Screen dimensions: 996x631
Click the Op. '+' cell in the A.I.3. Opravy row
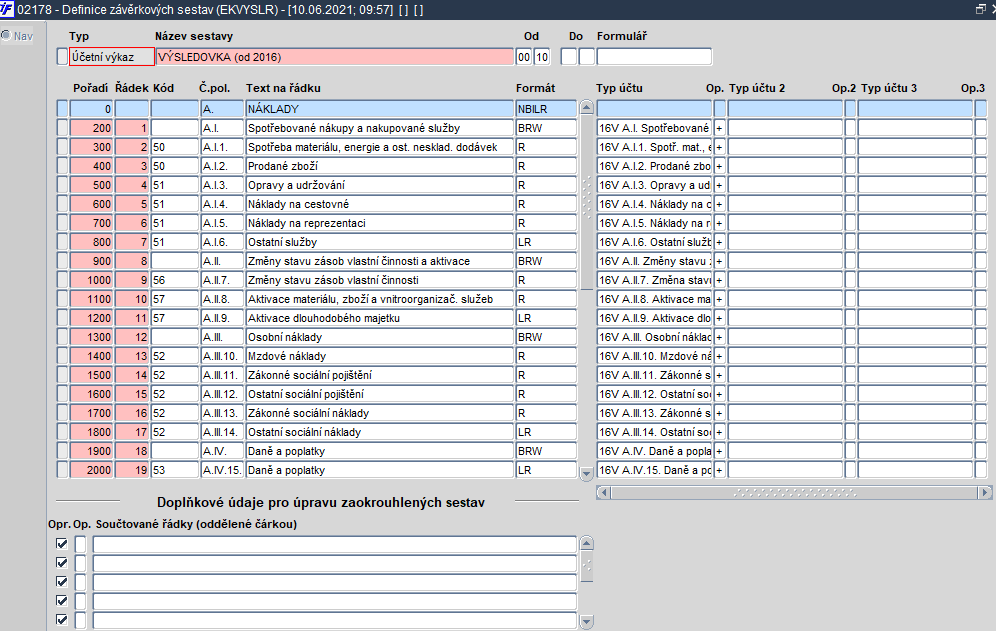(x=720, y=185)
